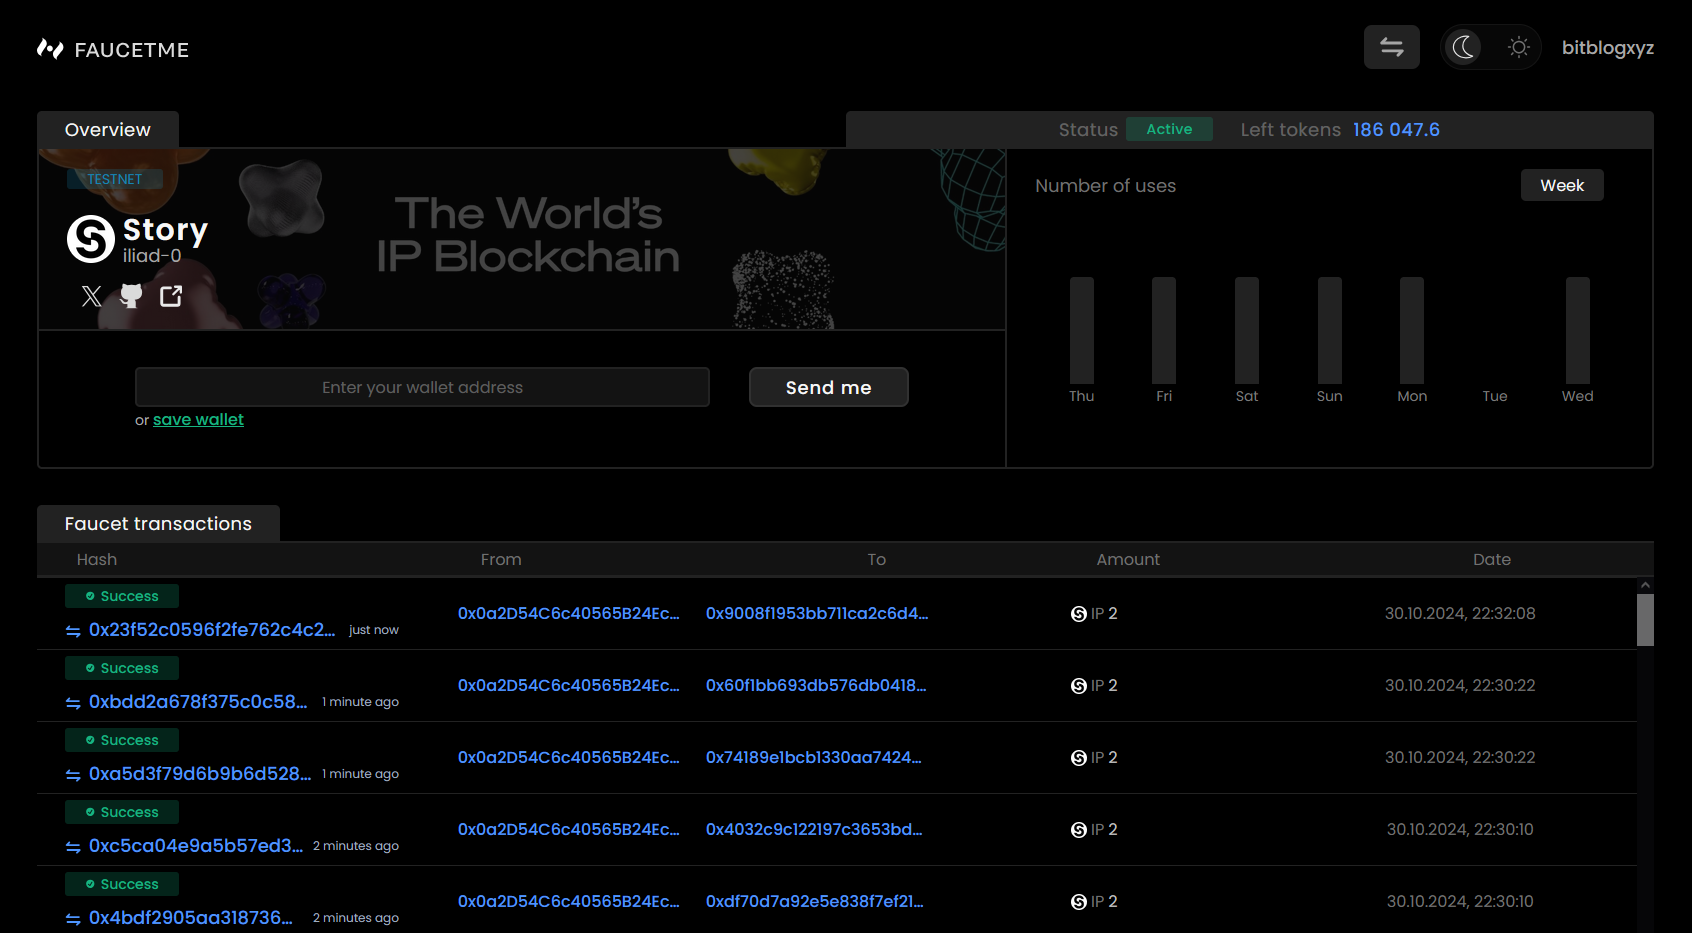Click the FaucetMe logo icon

click(x=50, y=49)
